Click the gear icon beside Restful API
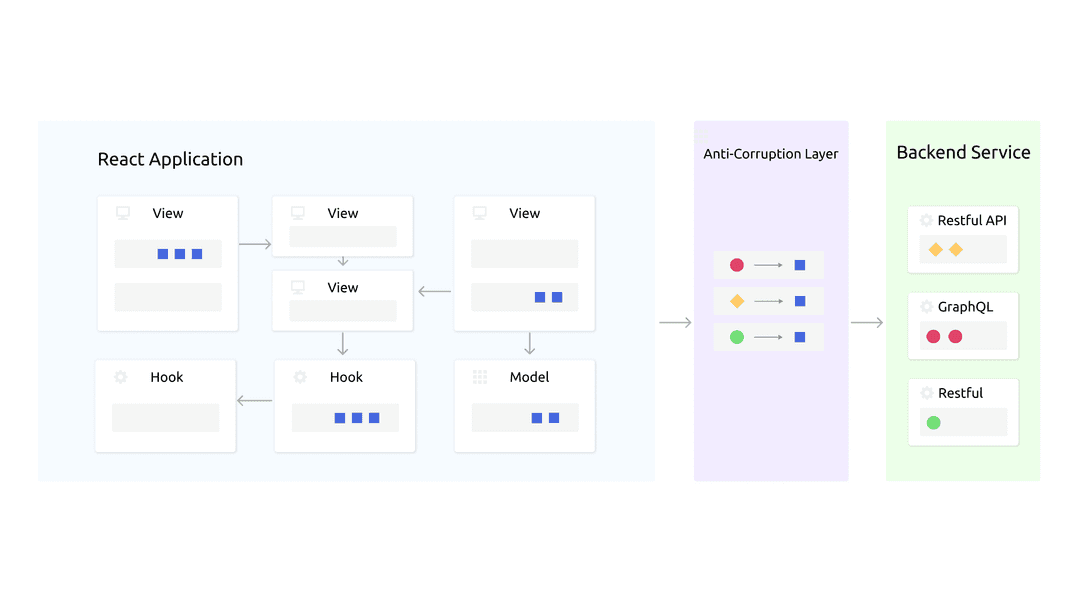This screenshot has height=592, width=1080. click(x=926, y=220)
